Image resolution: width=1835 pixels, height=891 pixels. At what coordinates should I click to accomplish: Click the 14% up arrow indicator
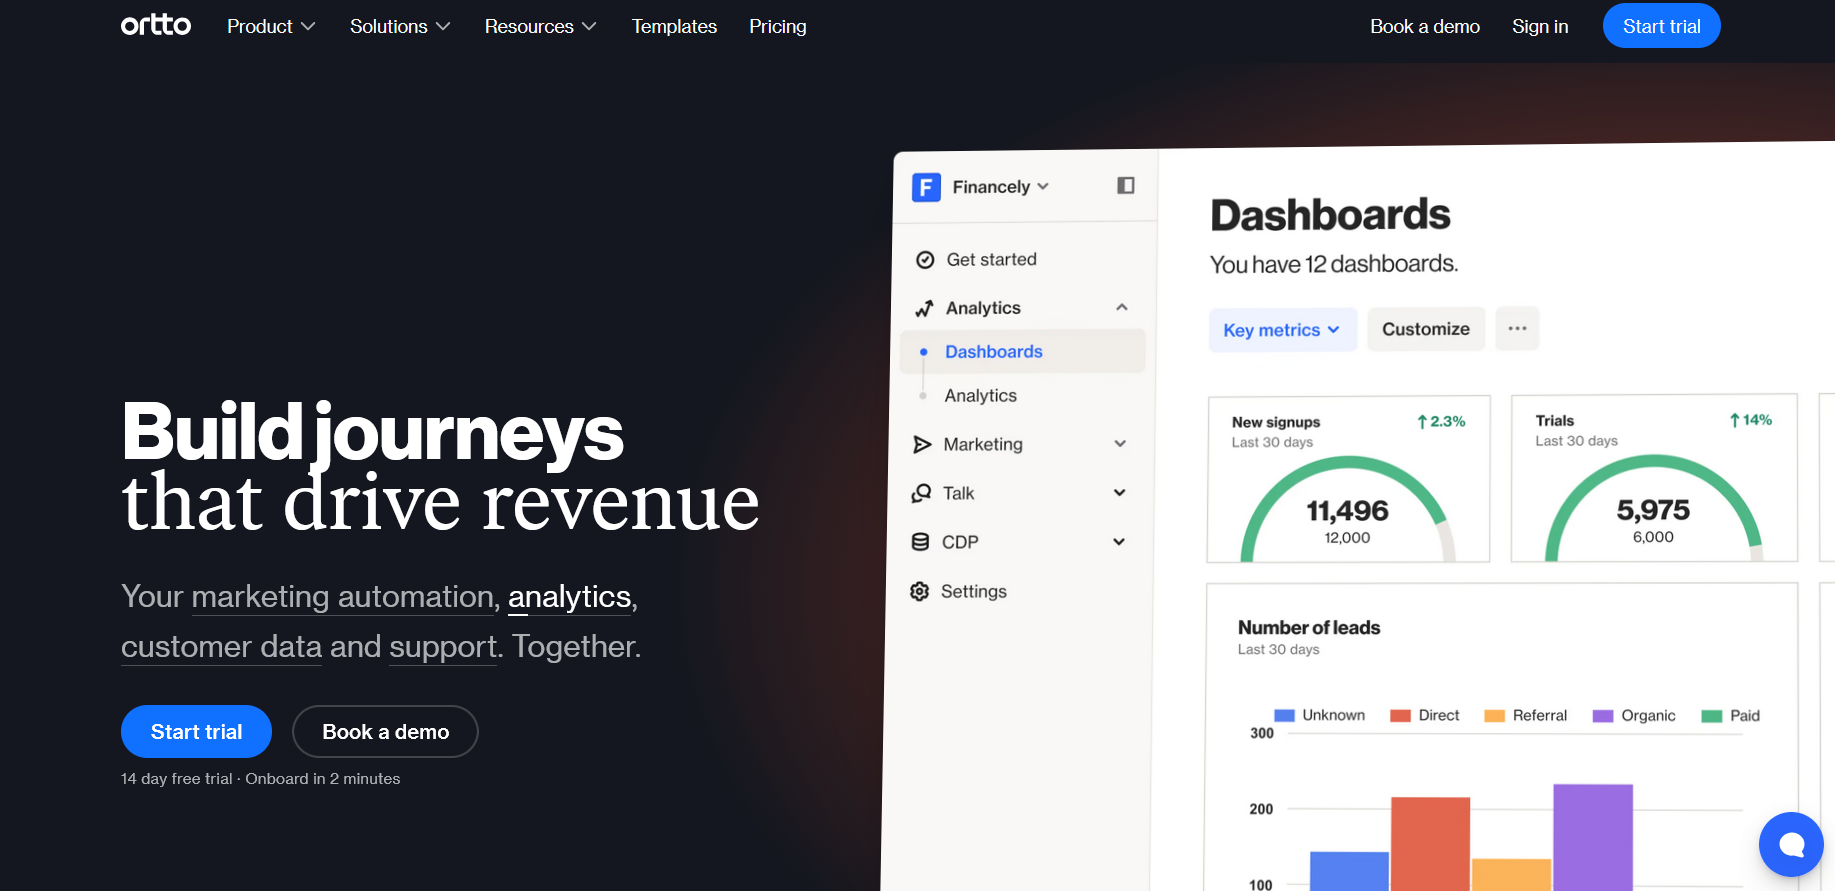point(1751,420)
